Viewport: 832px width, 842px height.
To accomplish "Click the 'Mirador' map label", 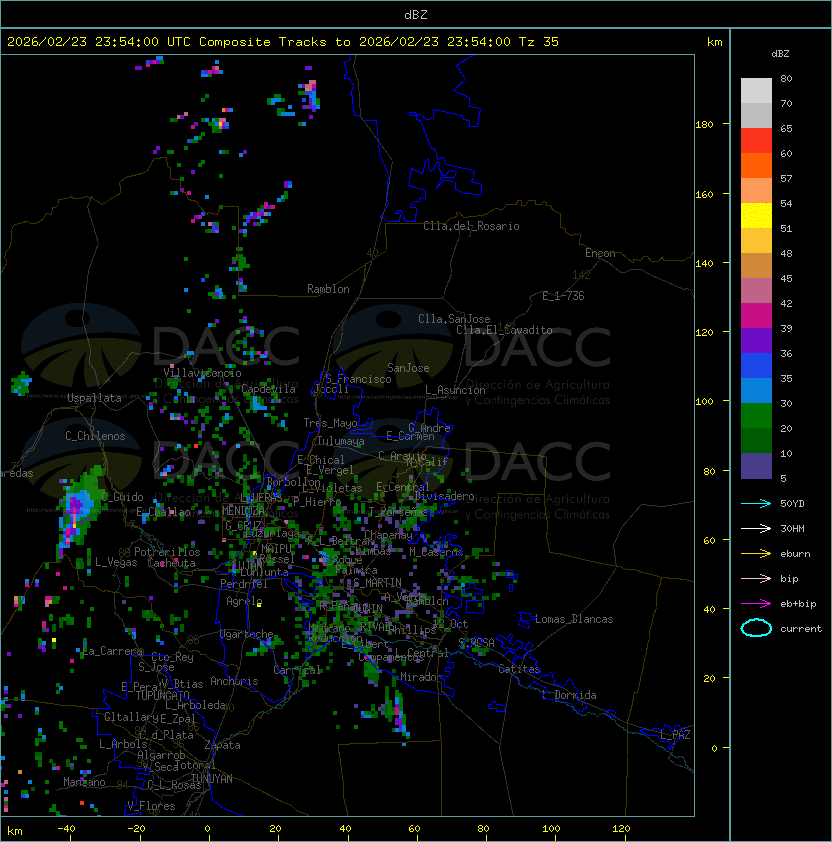I will pos(422,677).
